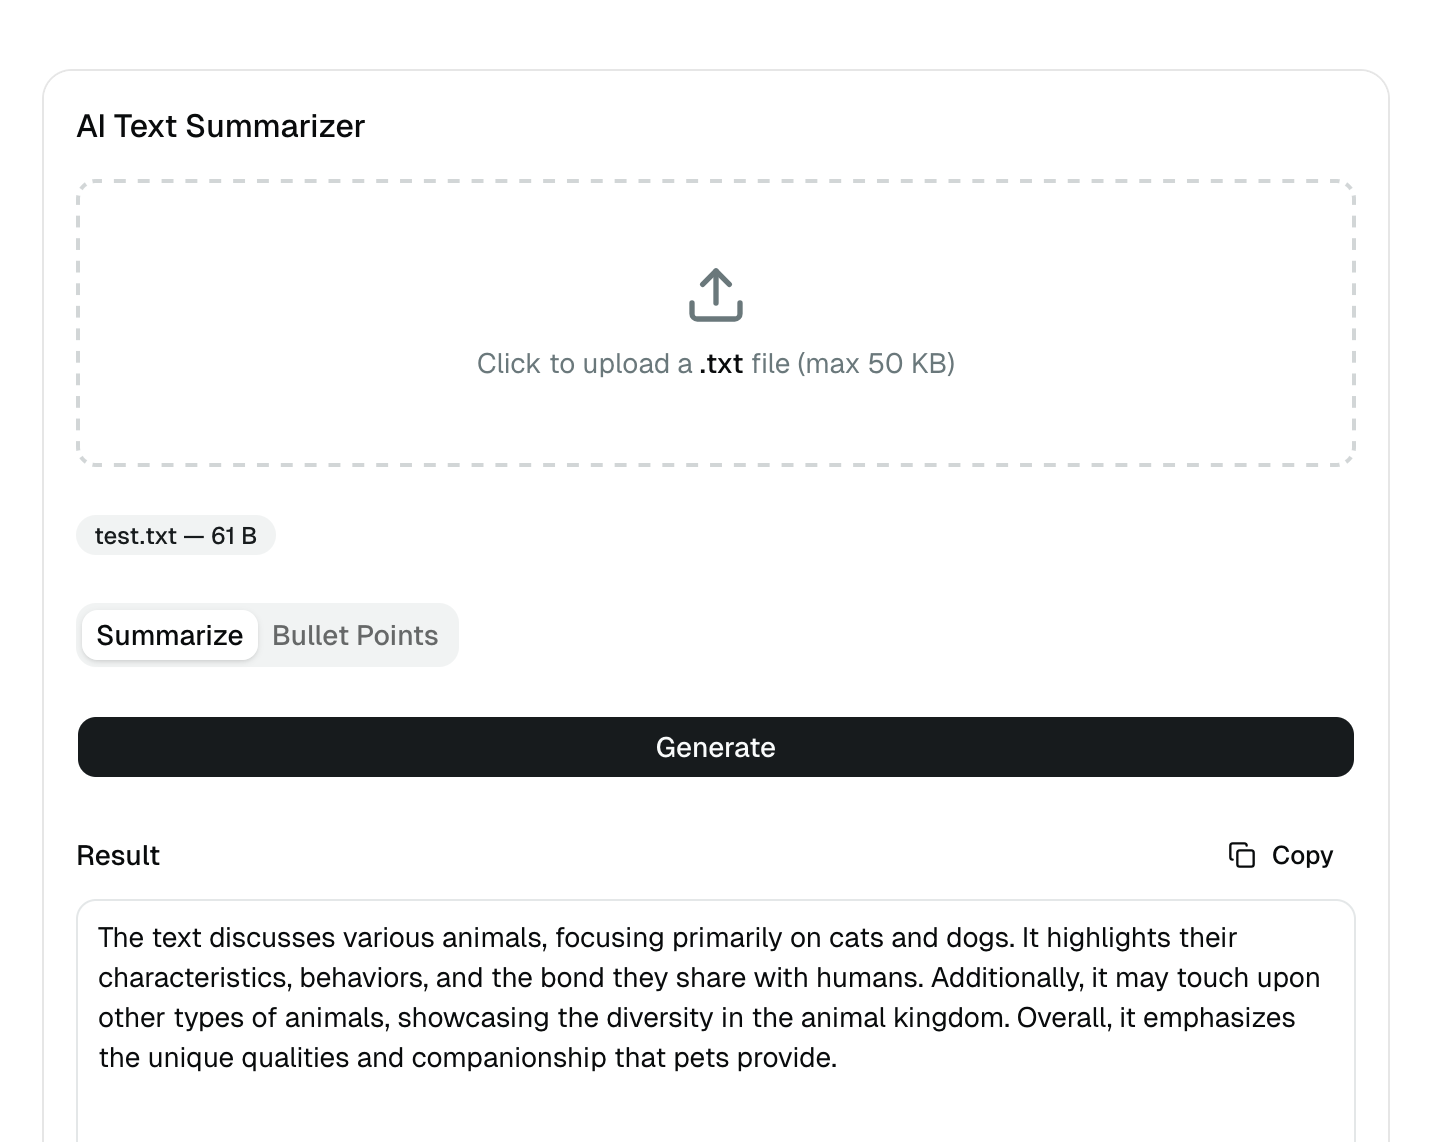
Task: Click the summary's last line about companionship
Action: [467, 1058]
